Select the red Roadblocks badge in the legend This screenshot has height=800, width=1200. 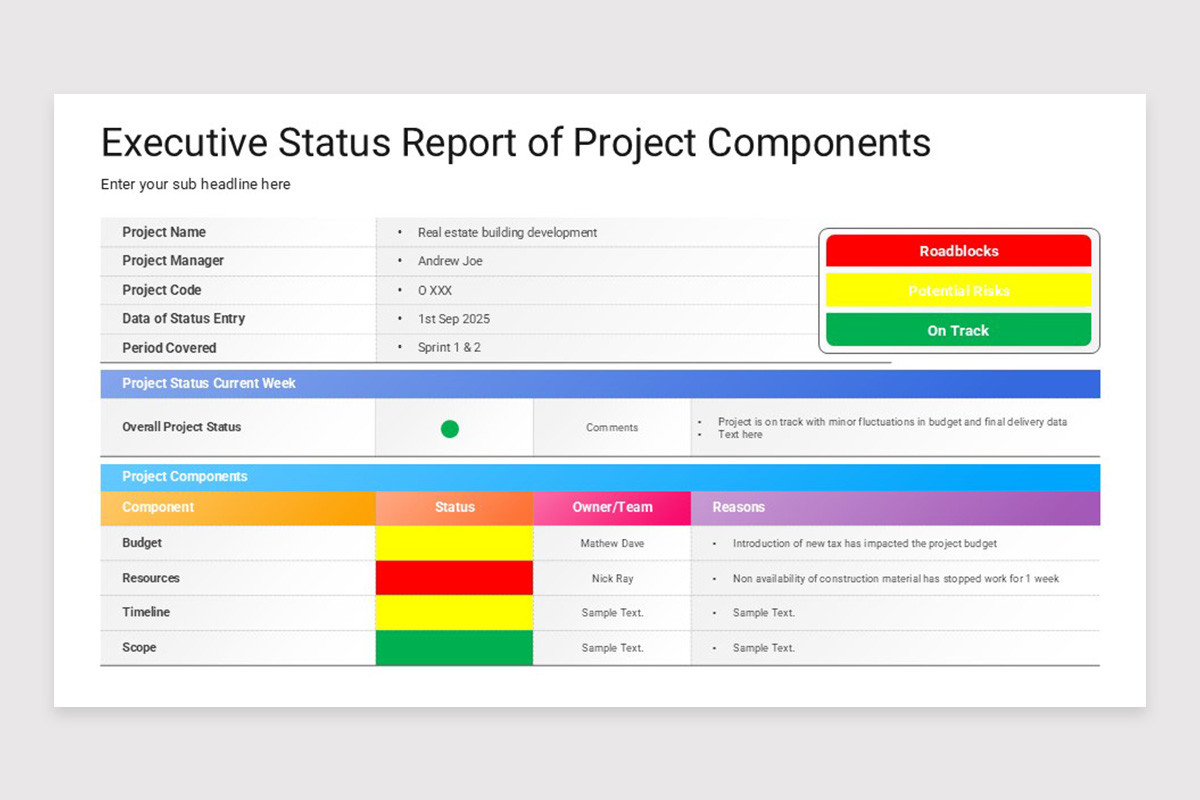coord(958,251)
